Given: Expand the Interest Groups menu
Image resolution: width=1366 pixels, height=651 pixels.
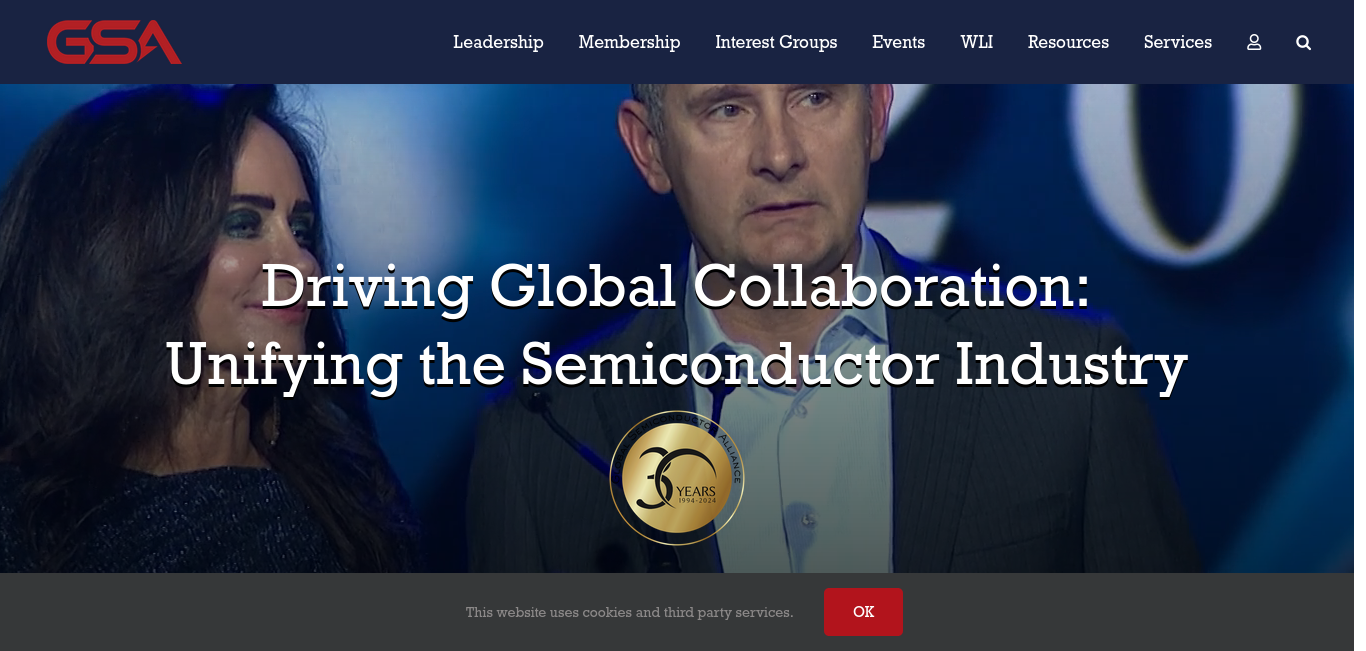Looking at the screenshot, I should coord(776,42).
